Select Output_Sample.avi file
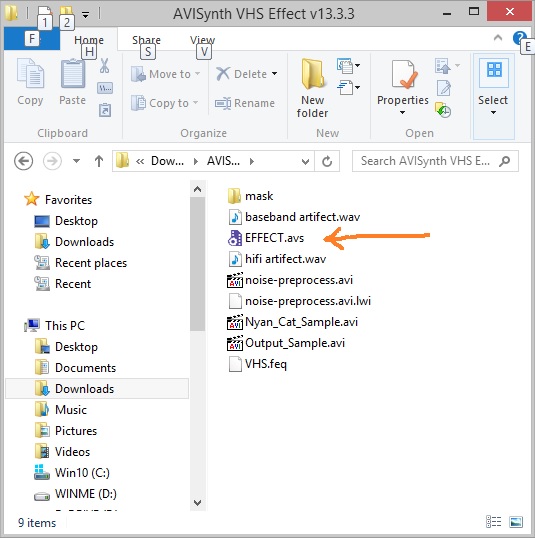 tap(286, 343)
